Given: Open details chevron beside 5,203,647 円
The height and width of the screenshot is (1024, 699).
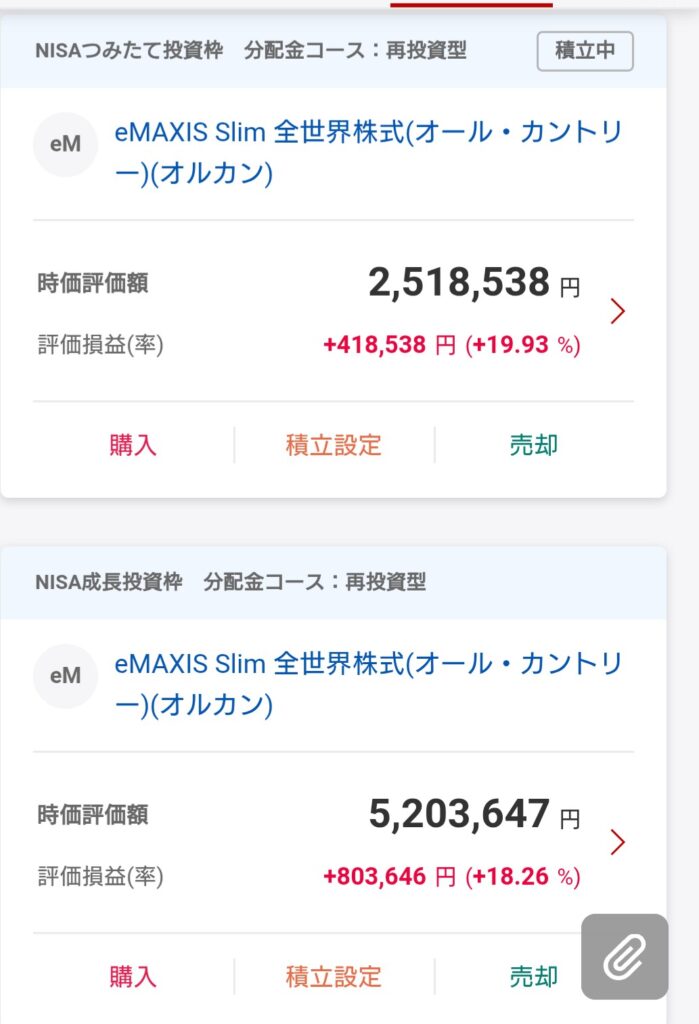Looking at the screenshot, I should point(617,843).
